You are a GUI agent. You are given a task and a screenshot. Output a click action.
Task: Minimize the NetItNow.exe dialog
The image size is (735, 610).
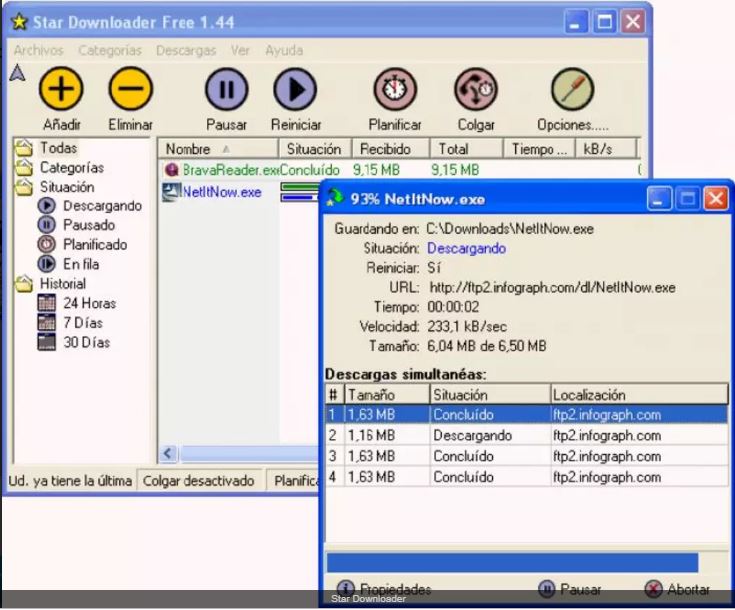659,199
